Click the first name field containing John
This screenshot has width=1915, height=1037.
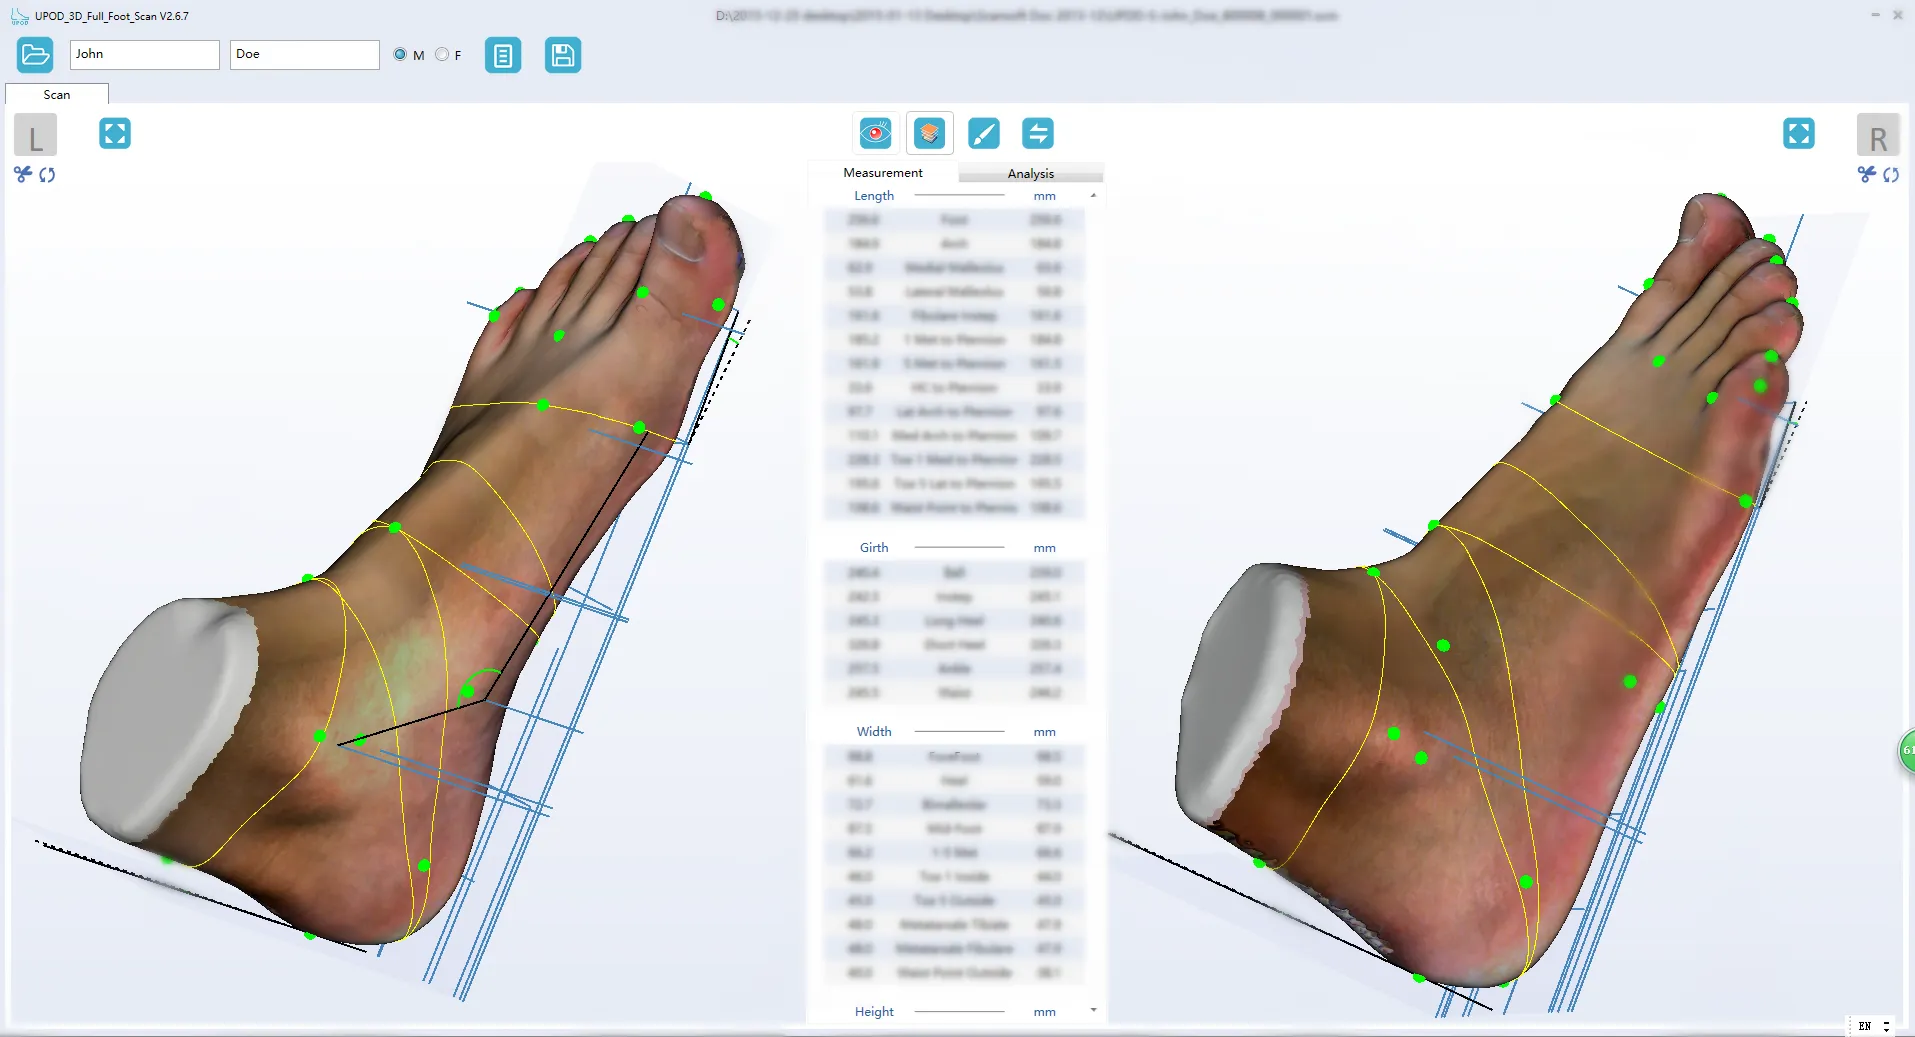click(143, 54)
